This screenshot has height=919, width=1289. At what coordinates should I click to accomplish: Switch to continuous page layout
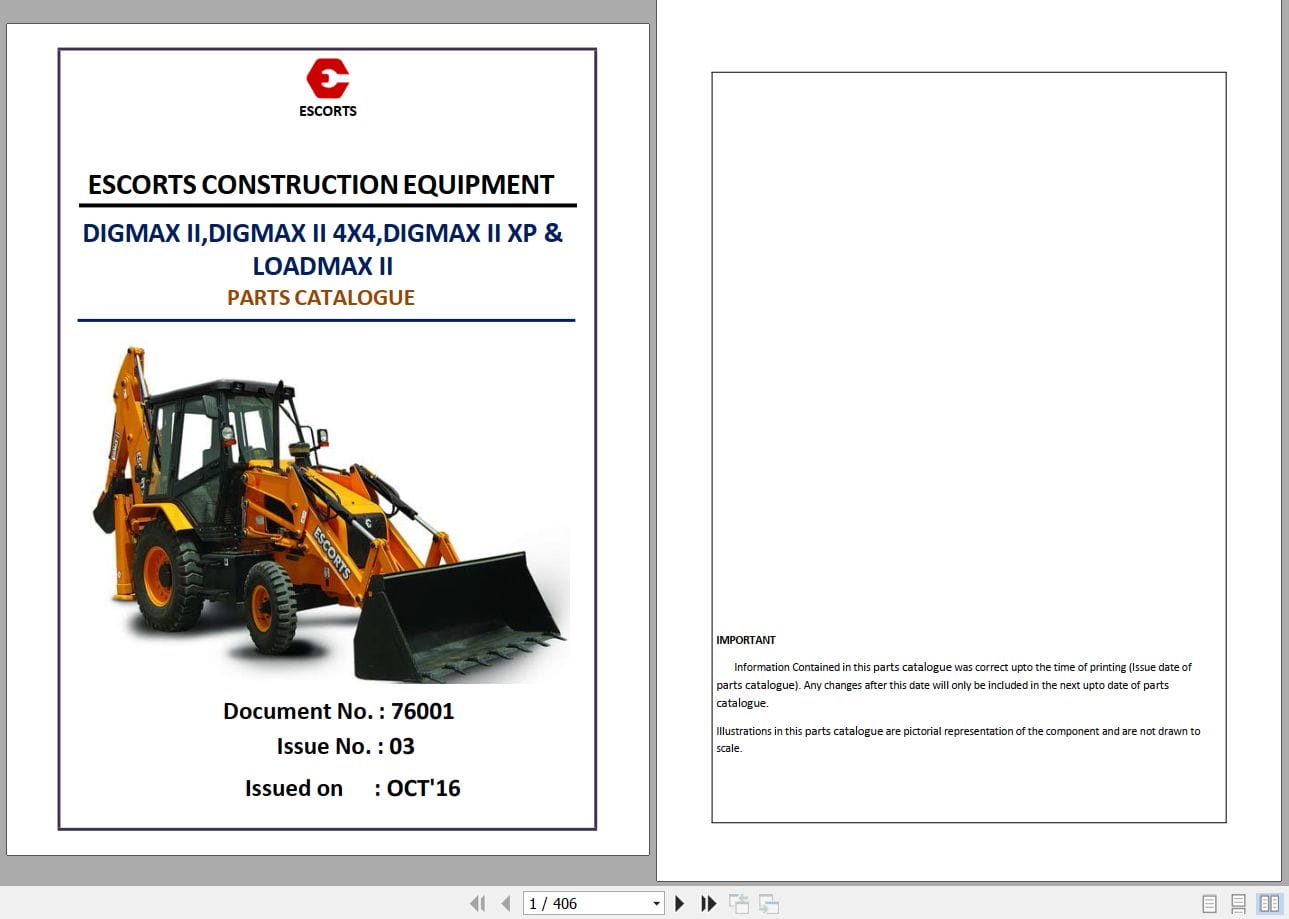click(x=1238, y=903)
